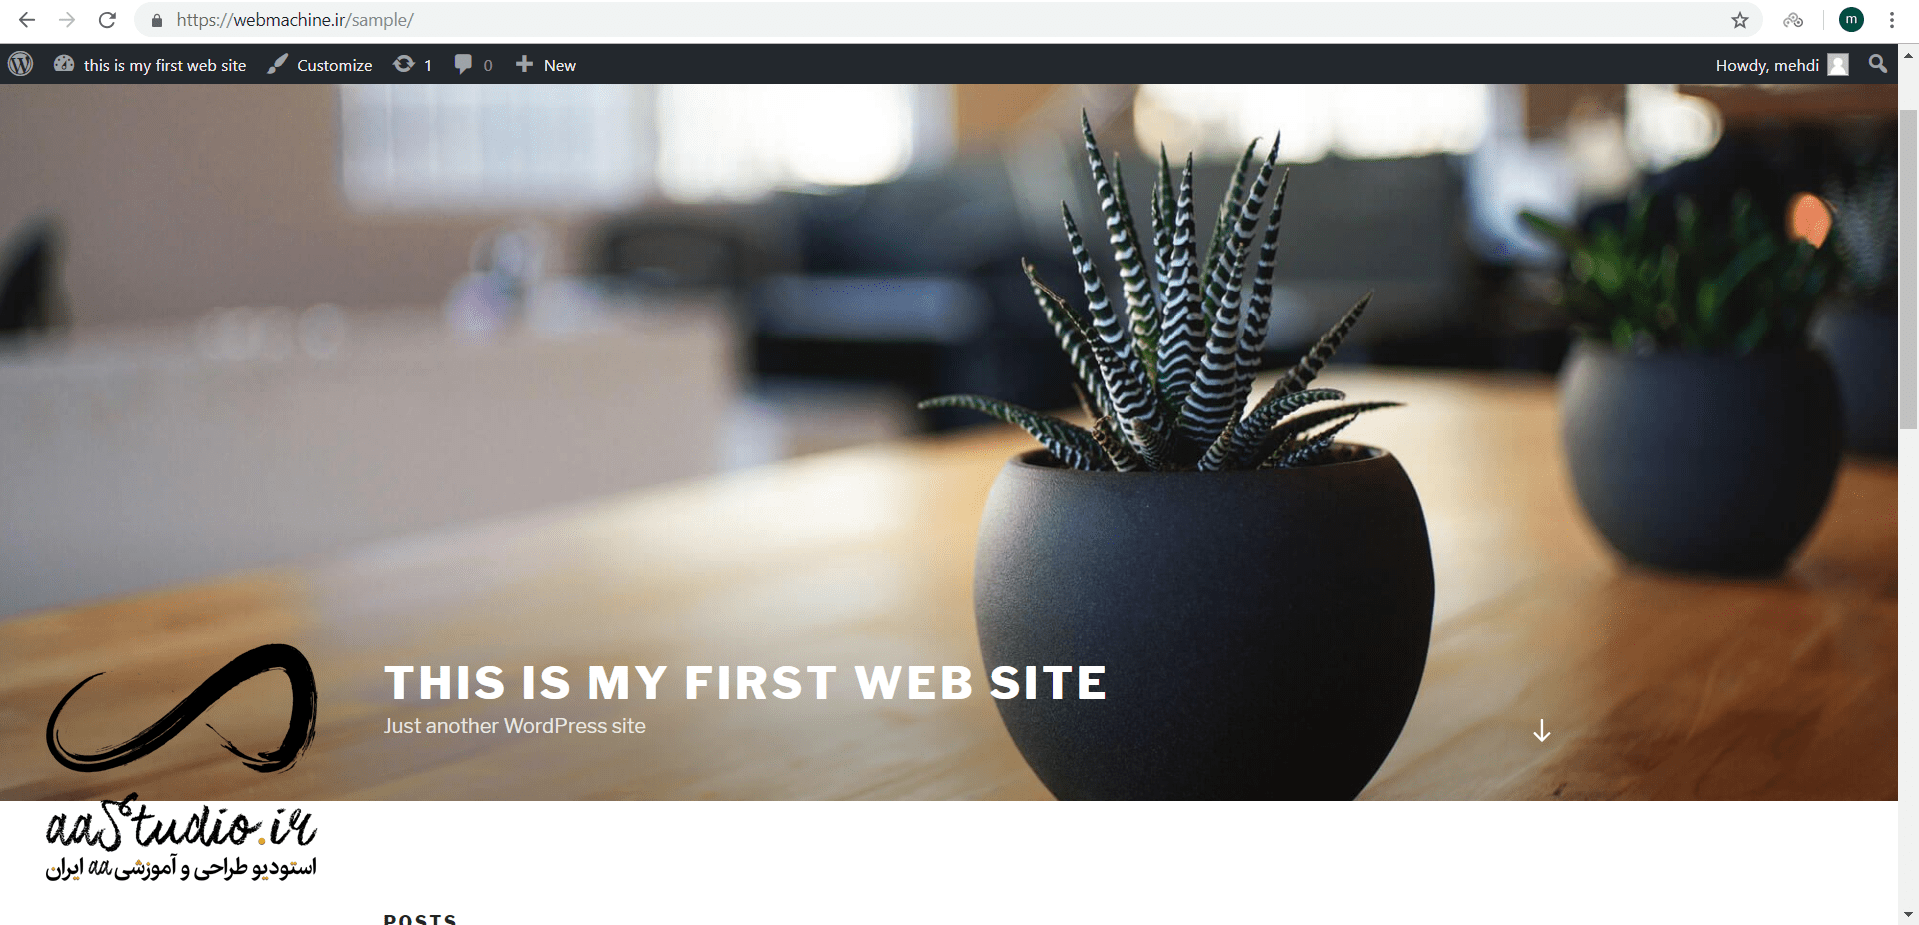Click the browser forward arrow
The width and height of the screenshot is (1919, 925).
[x=67, y=20]
